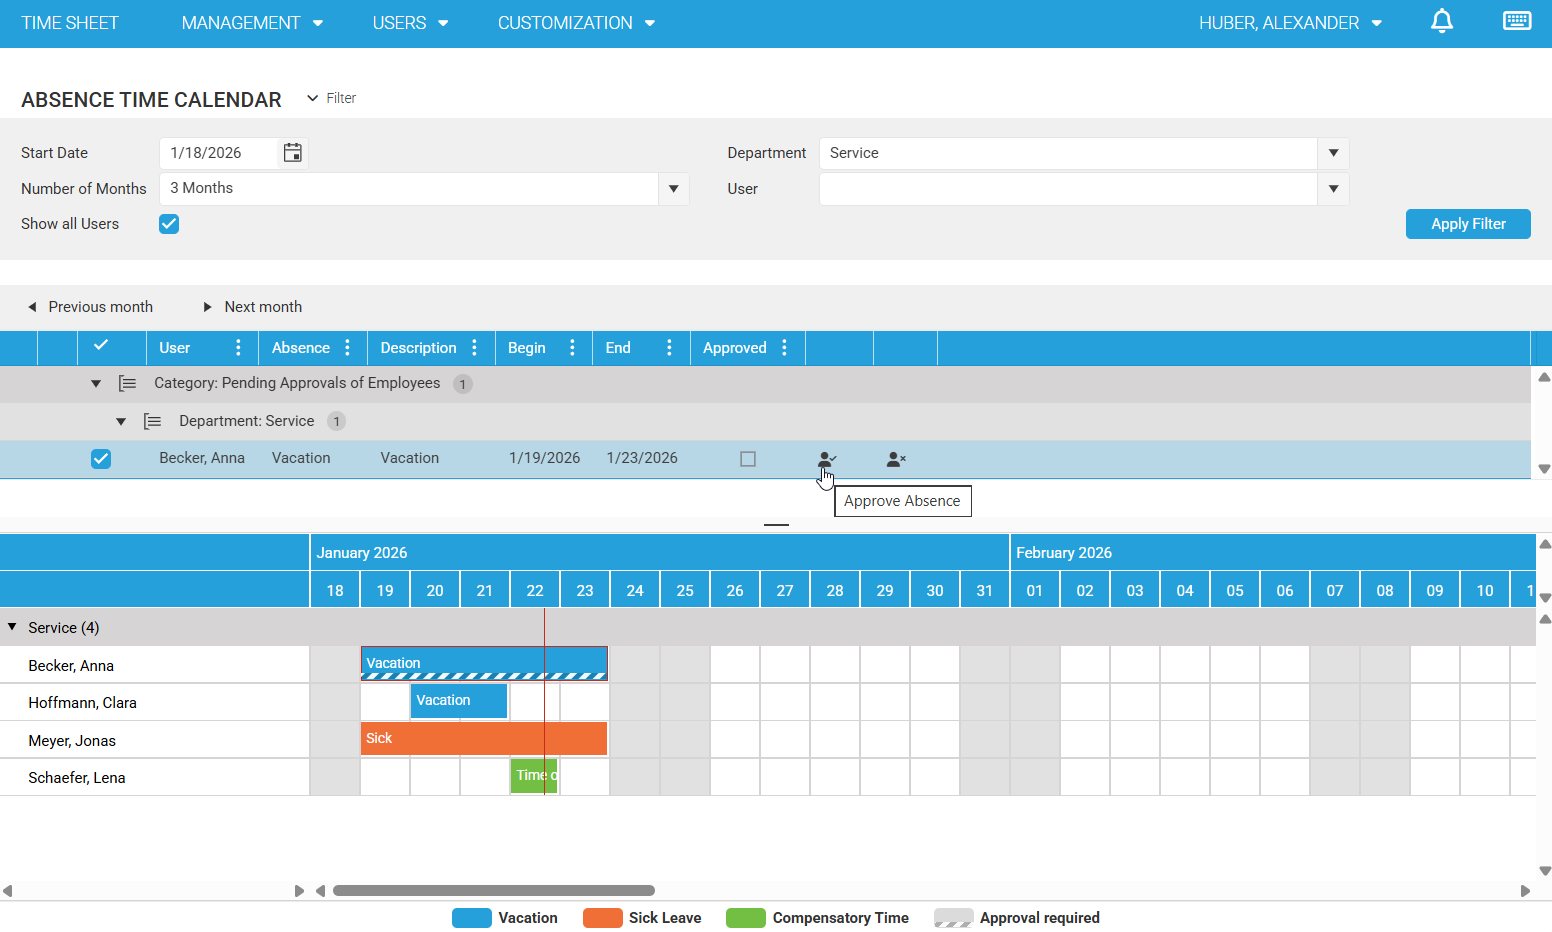Open the keyboard icon in top bar
This screenshot has width=1552, height=932.
tap(1516, 22)
